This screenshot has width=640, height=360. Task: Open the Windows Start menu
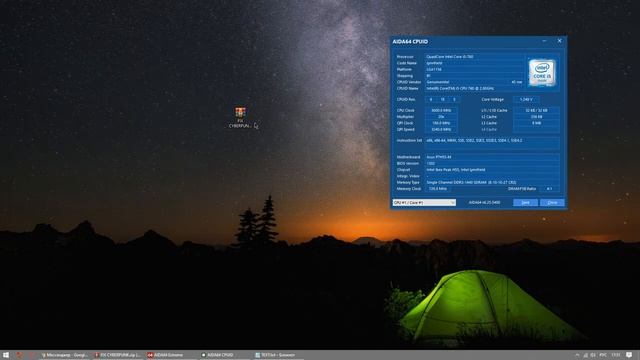(x=6, y=355)
